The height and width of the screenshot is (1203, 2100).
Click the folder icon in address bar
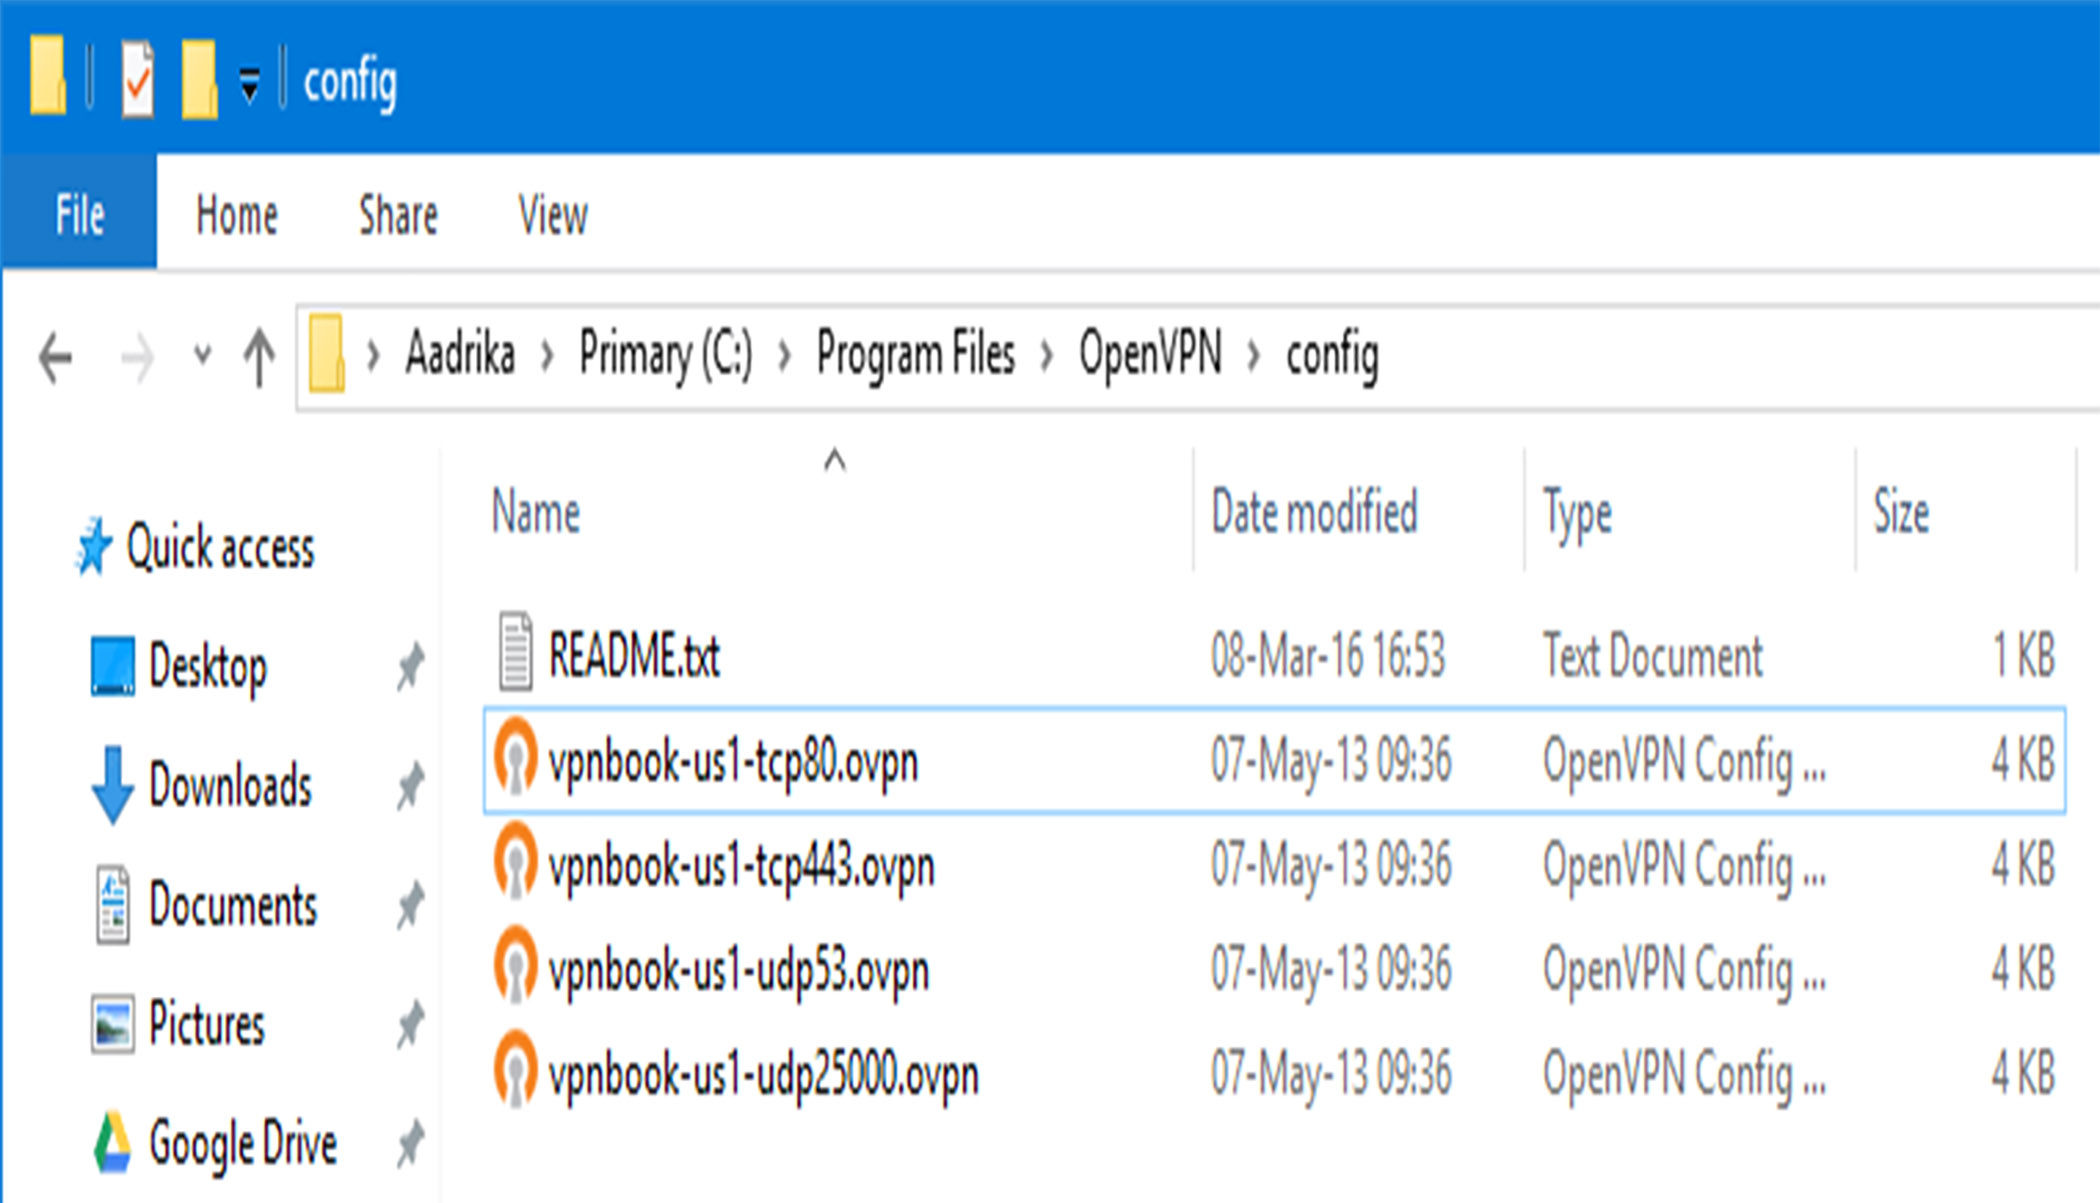click(x=327, y=354)
